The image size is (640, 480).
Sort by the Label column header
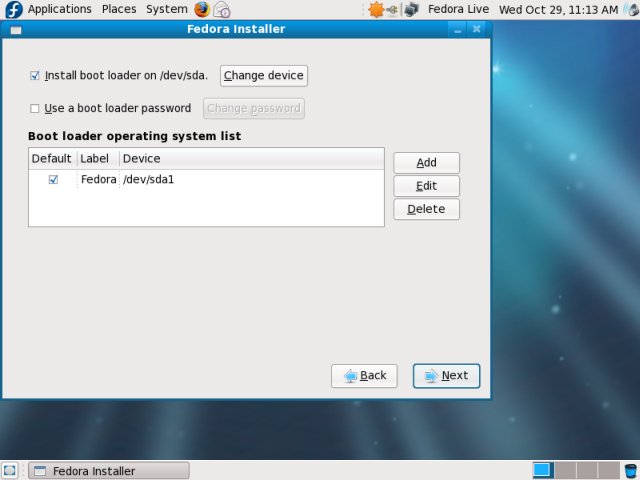[98, 158]
